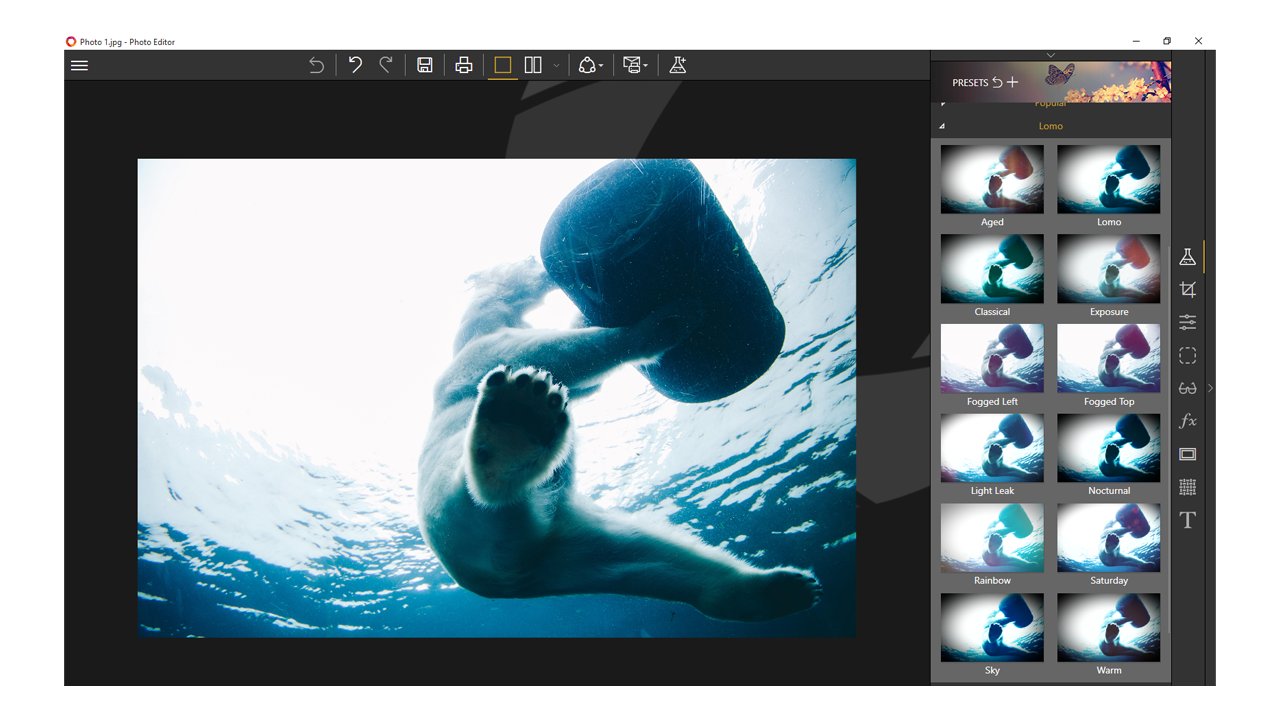Open the hamburger main menu

tap(80, 66)
